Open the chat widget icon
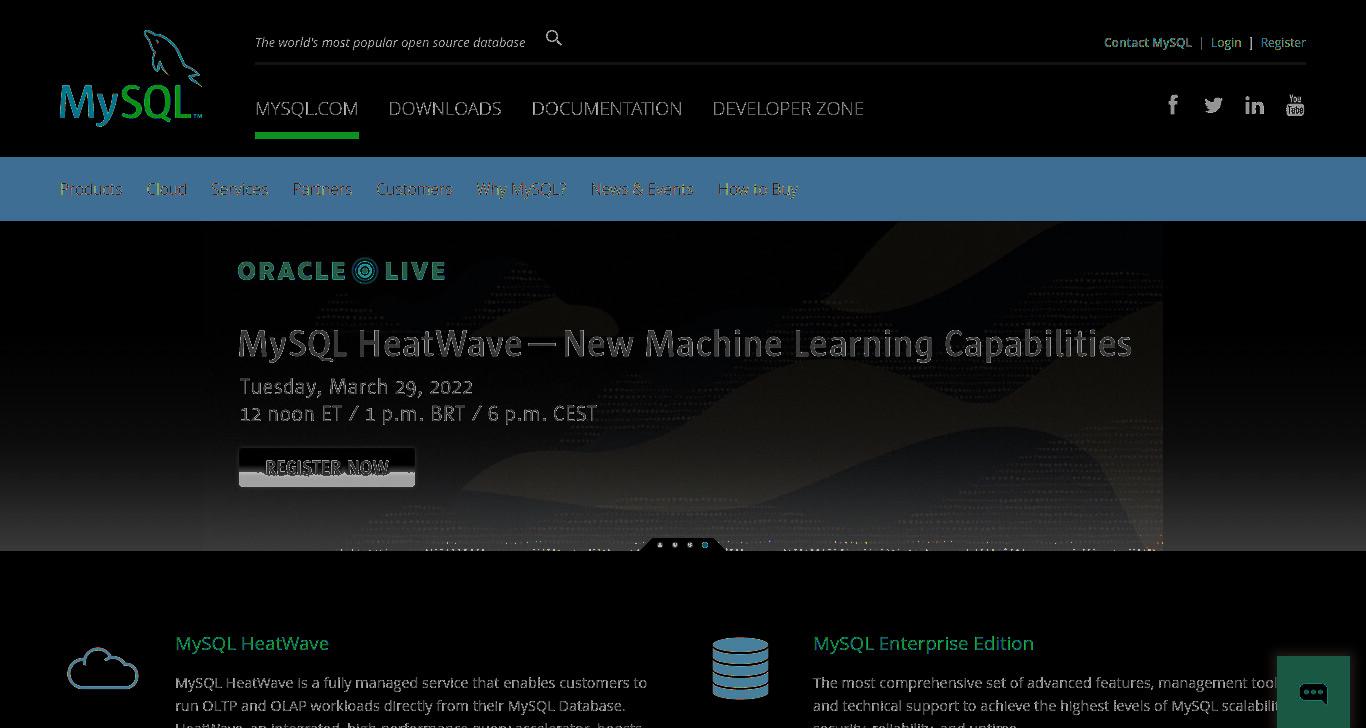1366x728 pixels. coord(1313,692)
